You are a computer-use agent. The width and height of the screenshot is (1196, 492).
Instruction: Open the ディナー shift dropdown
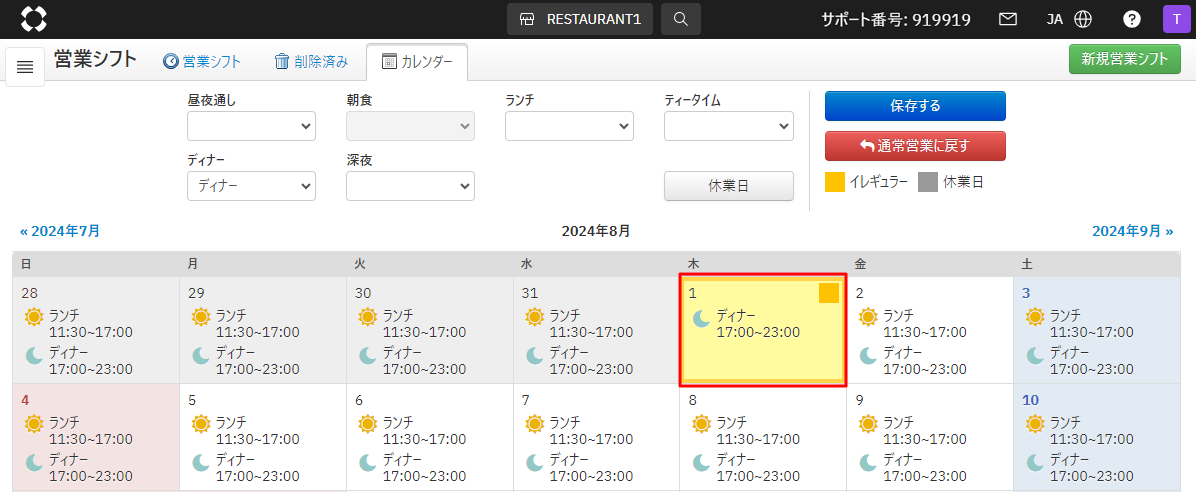[251, 185]
